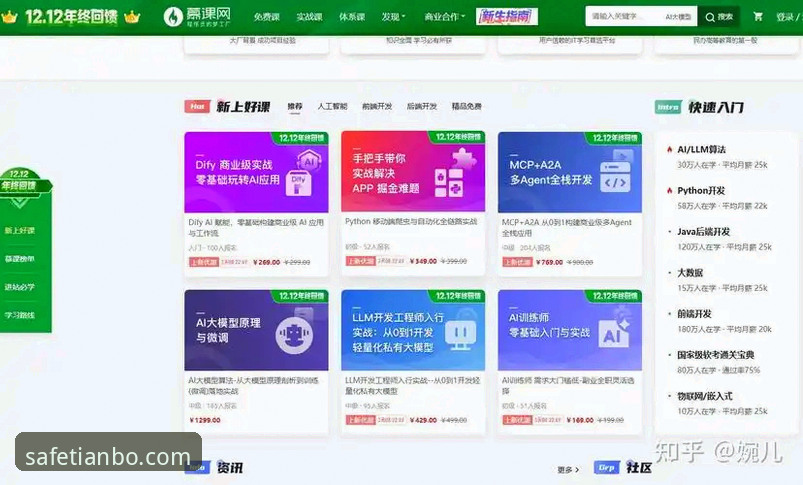Jump to 慕课榜单 in left sidebar
Viewport: 803px width, 485px height.
19,259
